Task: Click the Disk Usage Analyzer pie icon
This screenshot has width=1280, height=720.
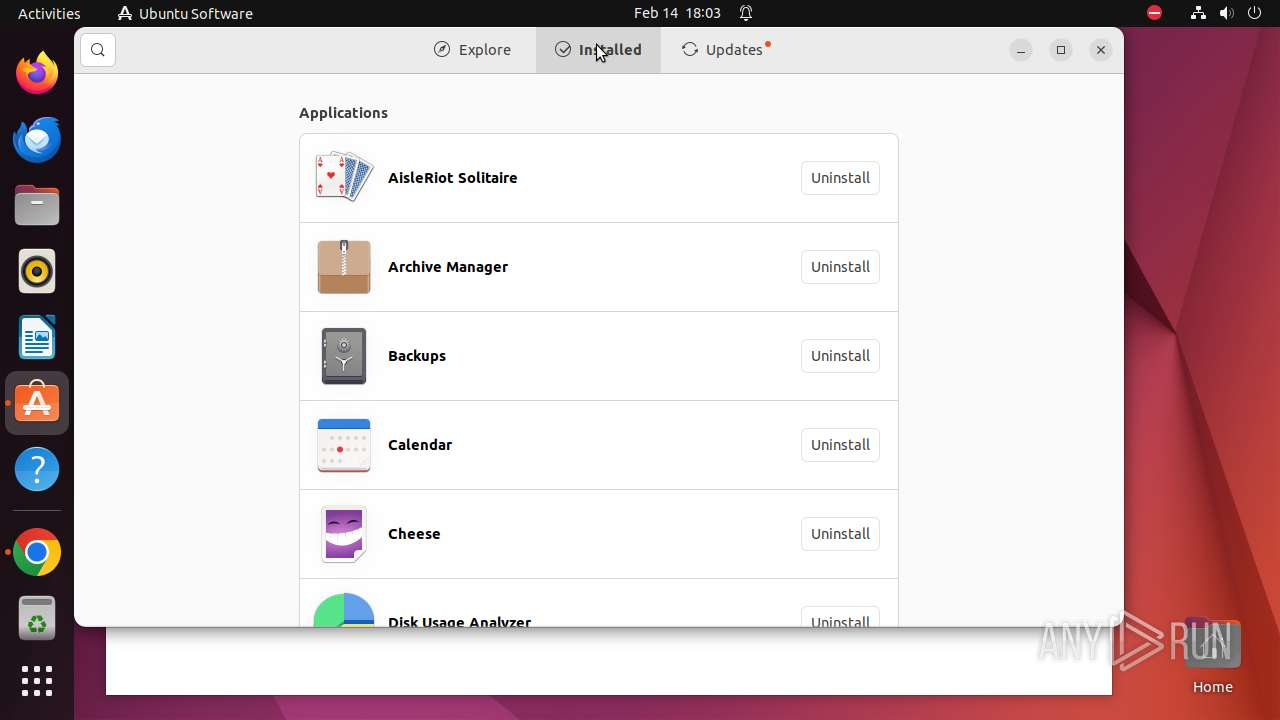Action: click(344, 610)
